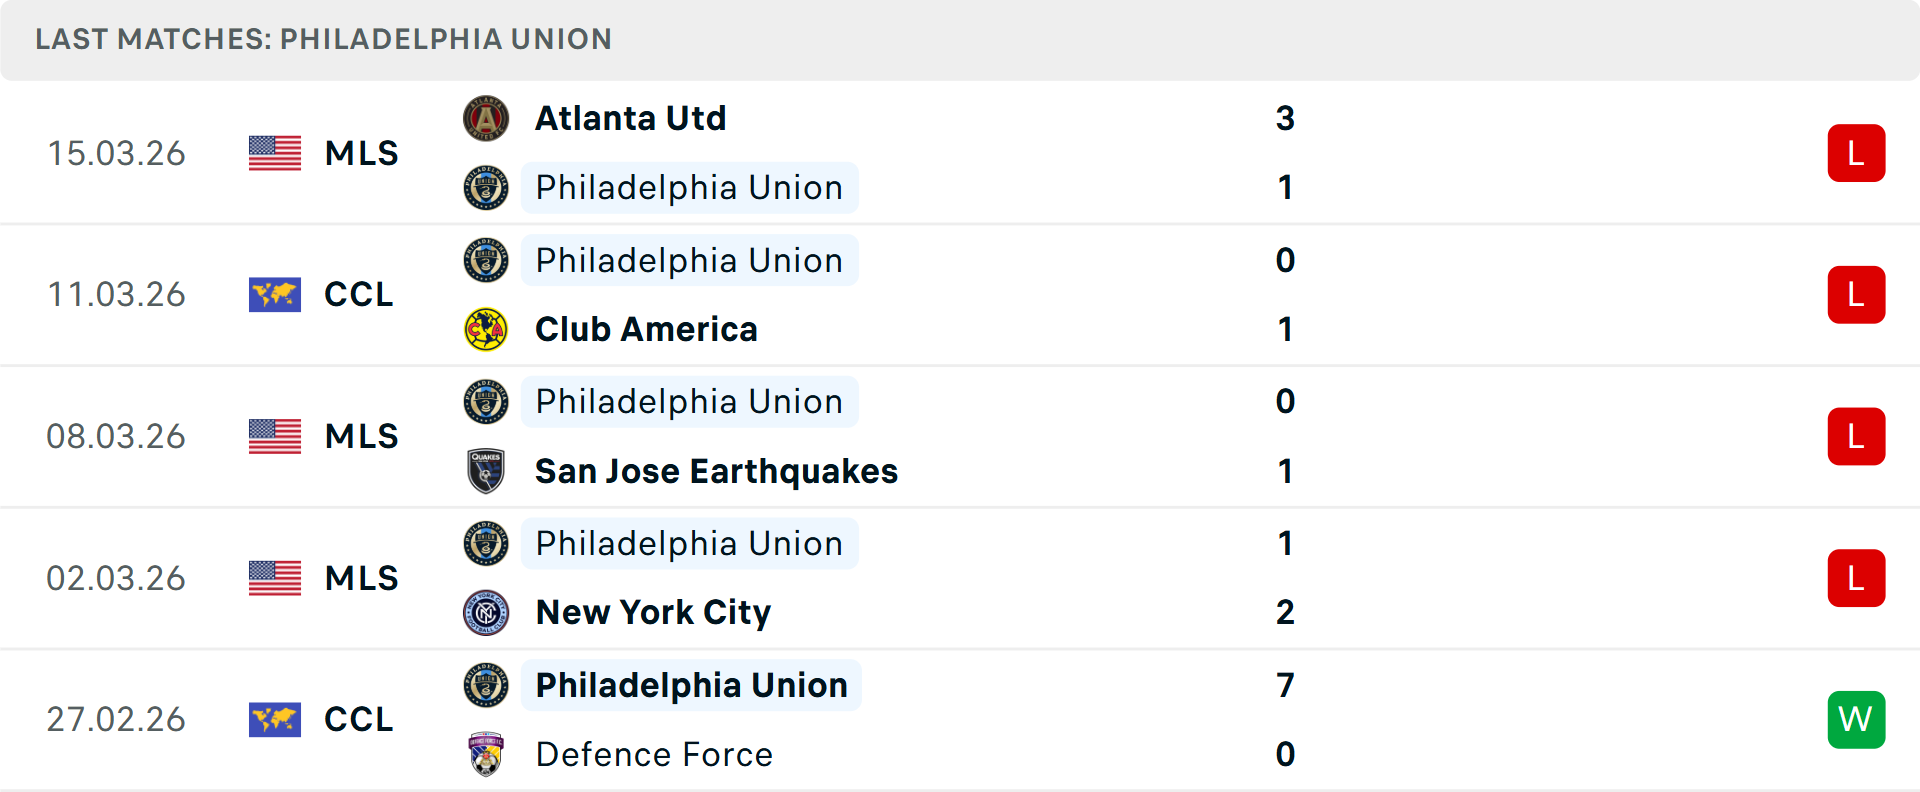Viewport: 1920px width, 792px height.
Task: Click the MLS label on 08.03.26 row
Action: (359, 436)
